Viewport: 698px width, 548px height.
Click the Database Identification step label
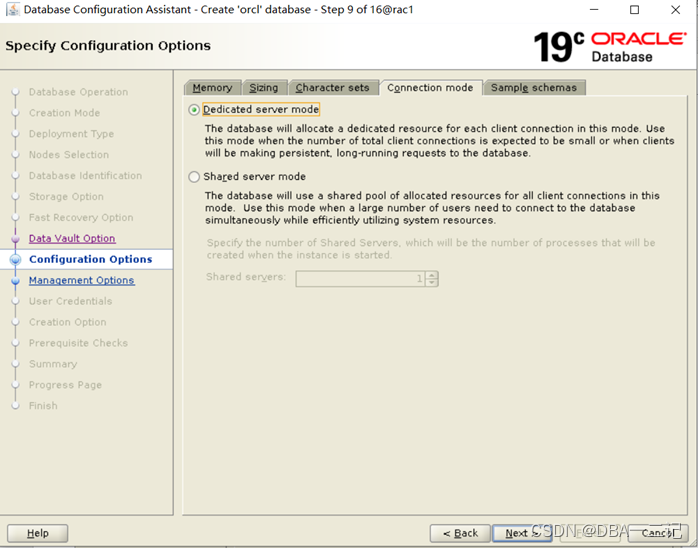pyautogui.click(x=85, y=176)
